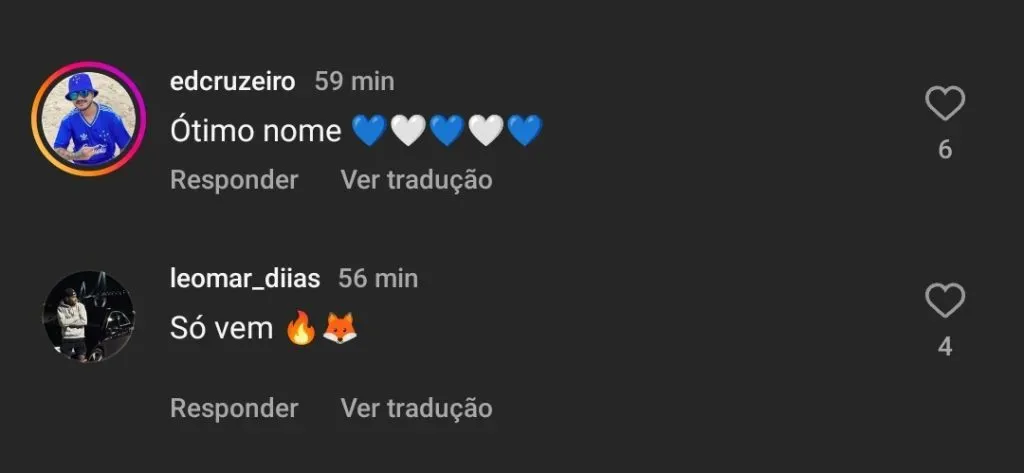Show translation of the "Só vem" comment
The height and width of the screenshot is (473, 1024).
417,408
